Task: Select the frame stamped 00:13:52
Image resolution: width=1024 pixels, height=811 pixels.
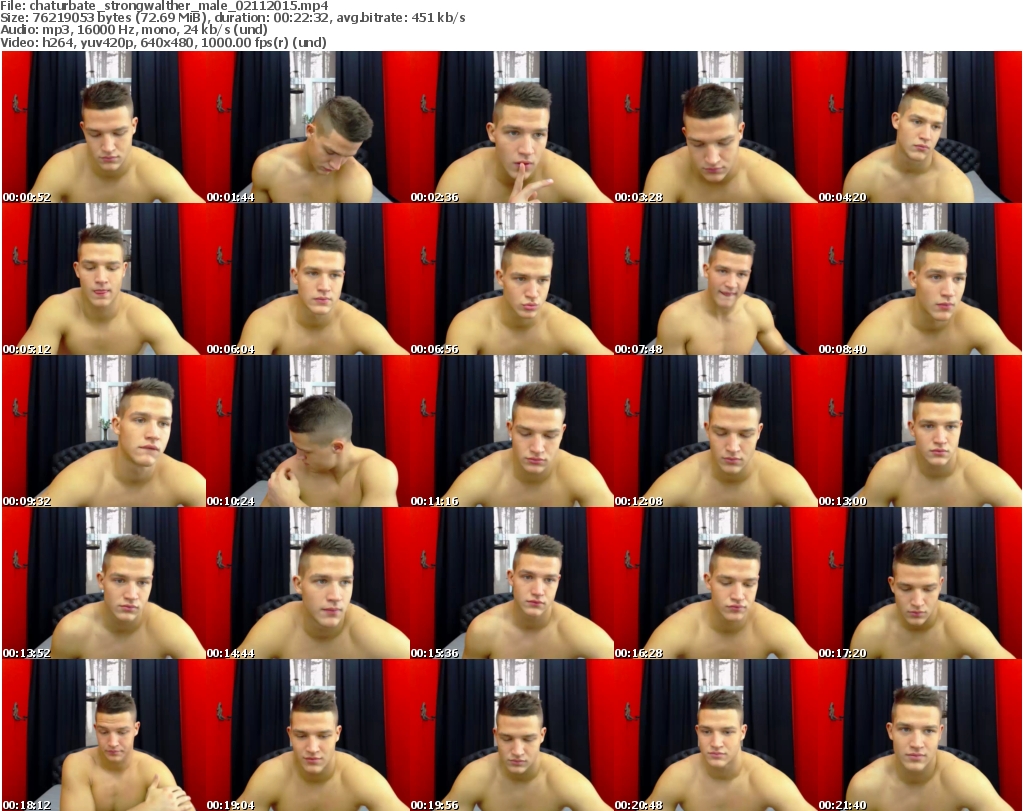Action: point(104,583)
